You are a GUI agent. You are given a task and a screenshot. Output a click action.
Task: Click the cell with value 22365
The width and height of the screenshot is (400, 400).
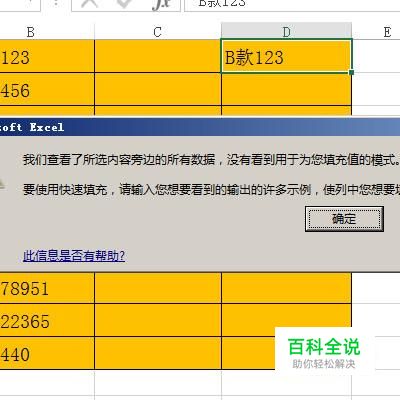(x=47, y=320)
